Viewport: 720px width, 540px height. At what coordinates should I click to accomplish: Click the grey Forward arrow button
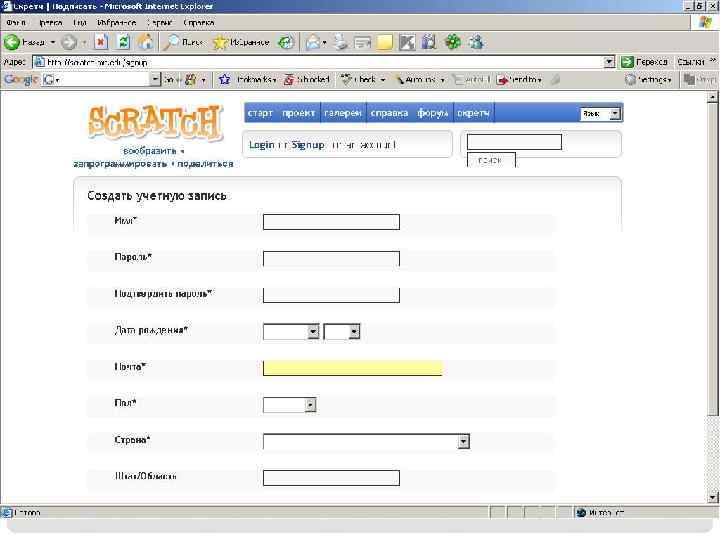[69, 42]
